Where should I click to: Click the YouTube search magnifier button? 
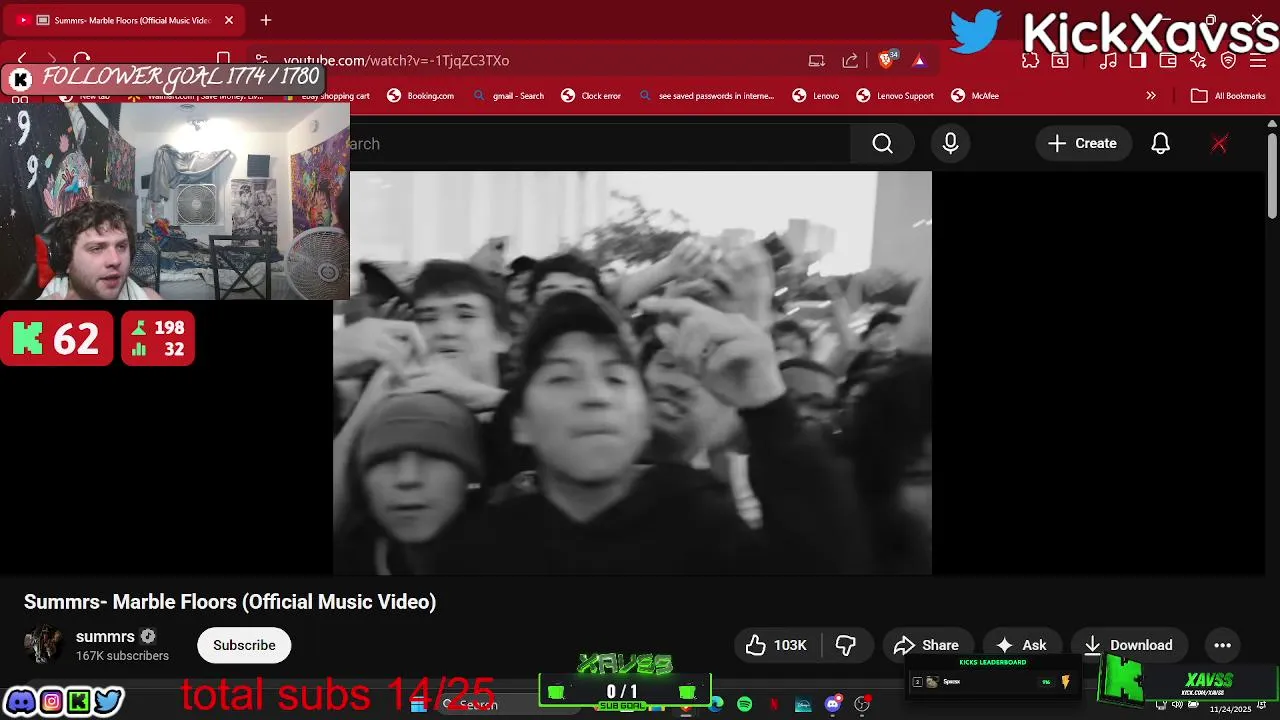pos(883,144)
